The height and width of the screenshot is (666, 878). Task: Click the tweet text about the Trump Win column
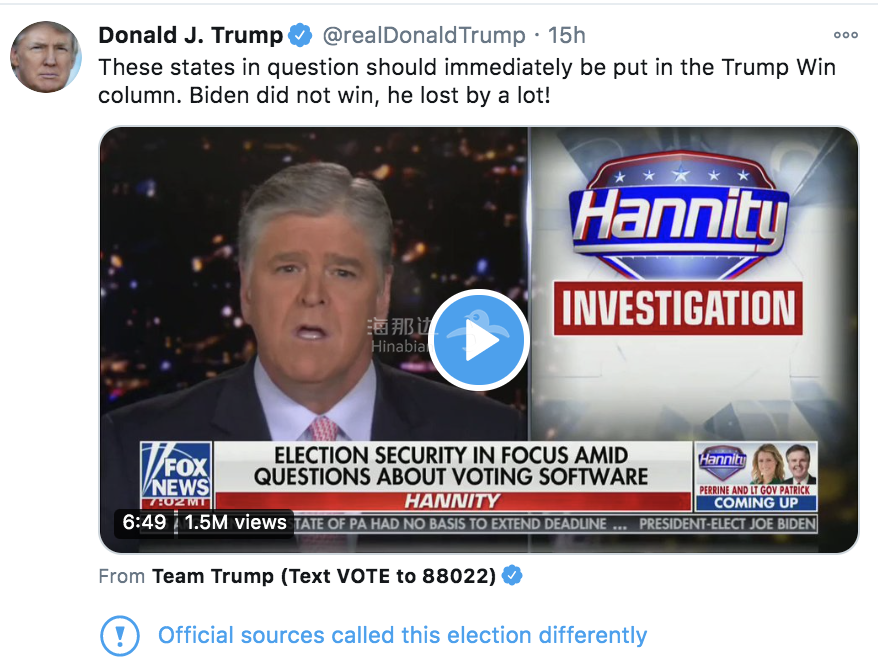(466, 81)
